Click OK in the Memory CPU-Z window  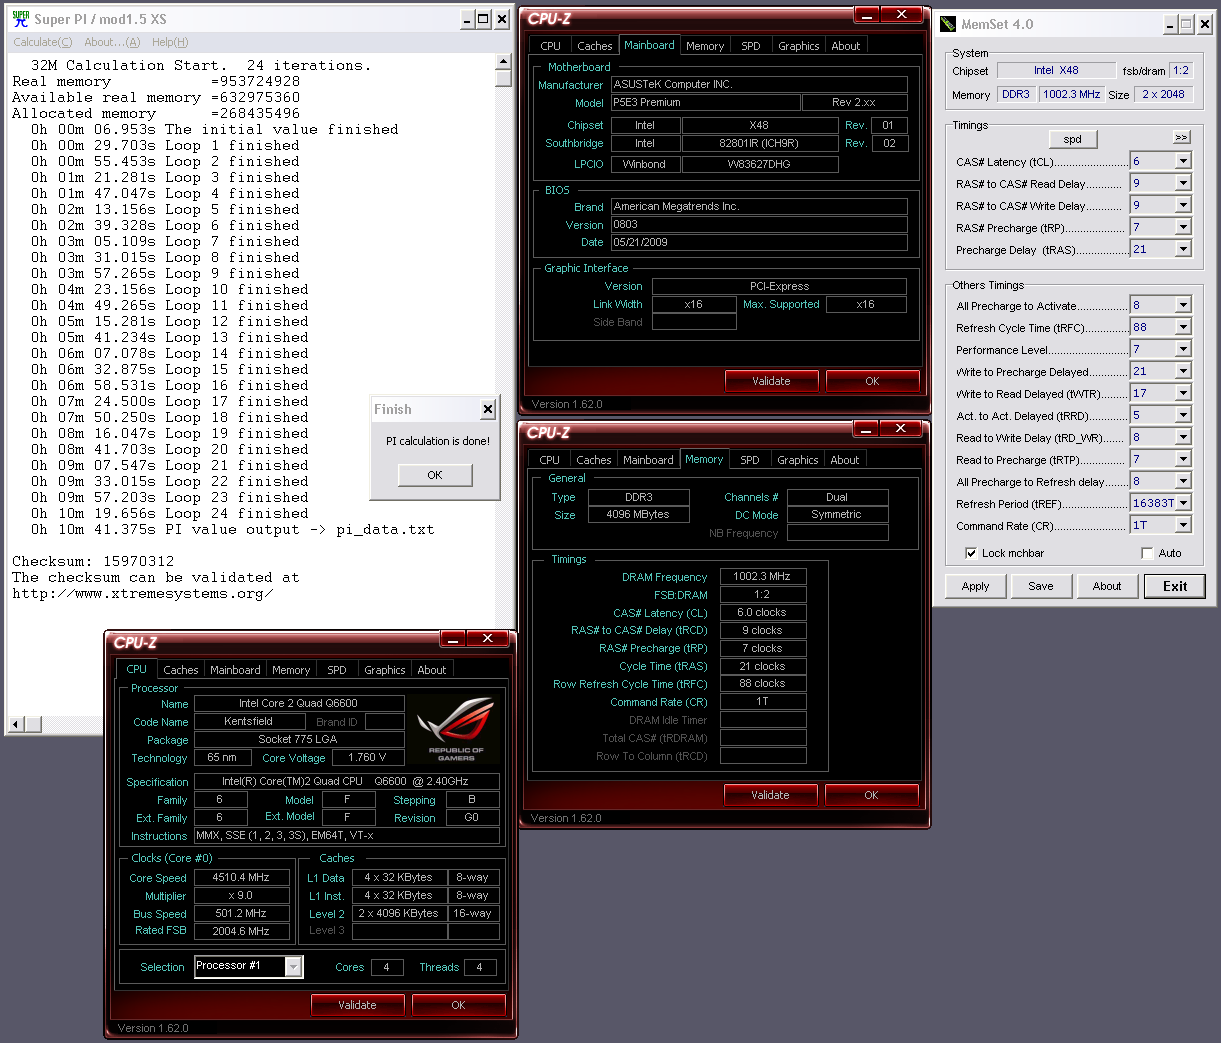click(871, 795)
